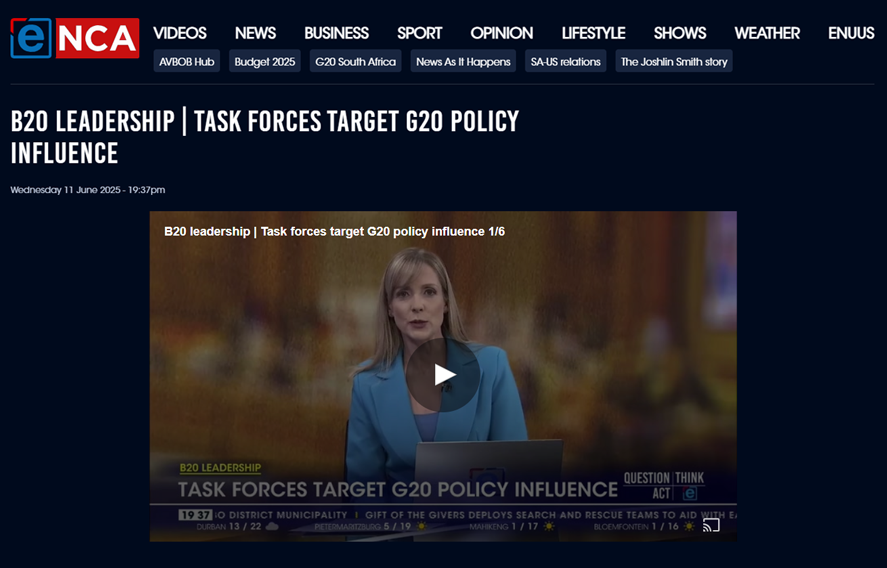887x568 pixels.
Task: Select the AVBOB Hub tag
Action: [187, 62]
